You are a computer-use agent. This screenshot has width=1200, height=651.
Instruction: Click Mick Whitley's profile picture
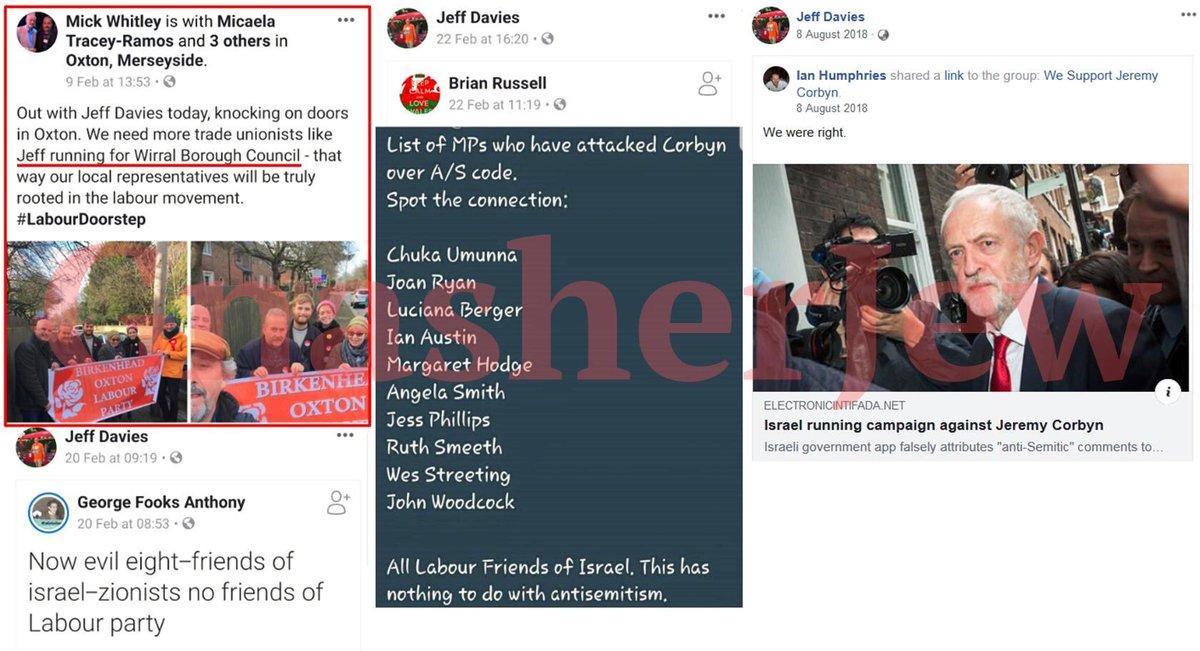tap(37, 32)
